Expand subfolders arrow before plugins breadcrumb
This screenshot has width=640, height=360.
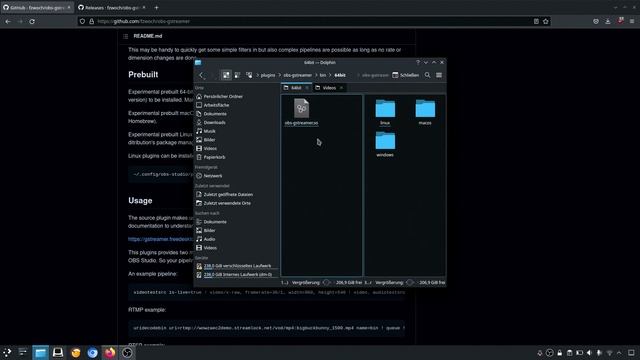coord(258,75)
